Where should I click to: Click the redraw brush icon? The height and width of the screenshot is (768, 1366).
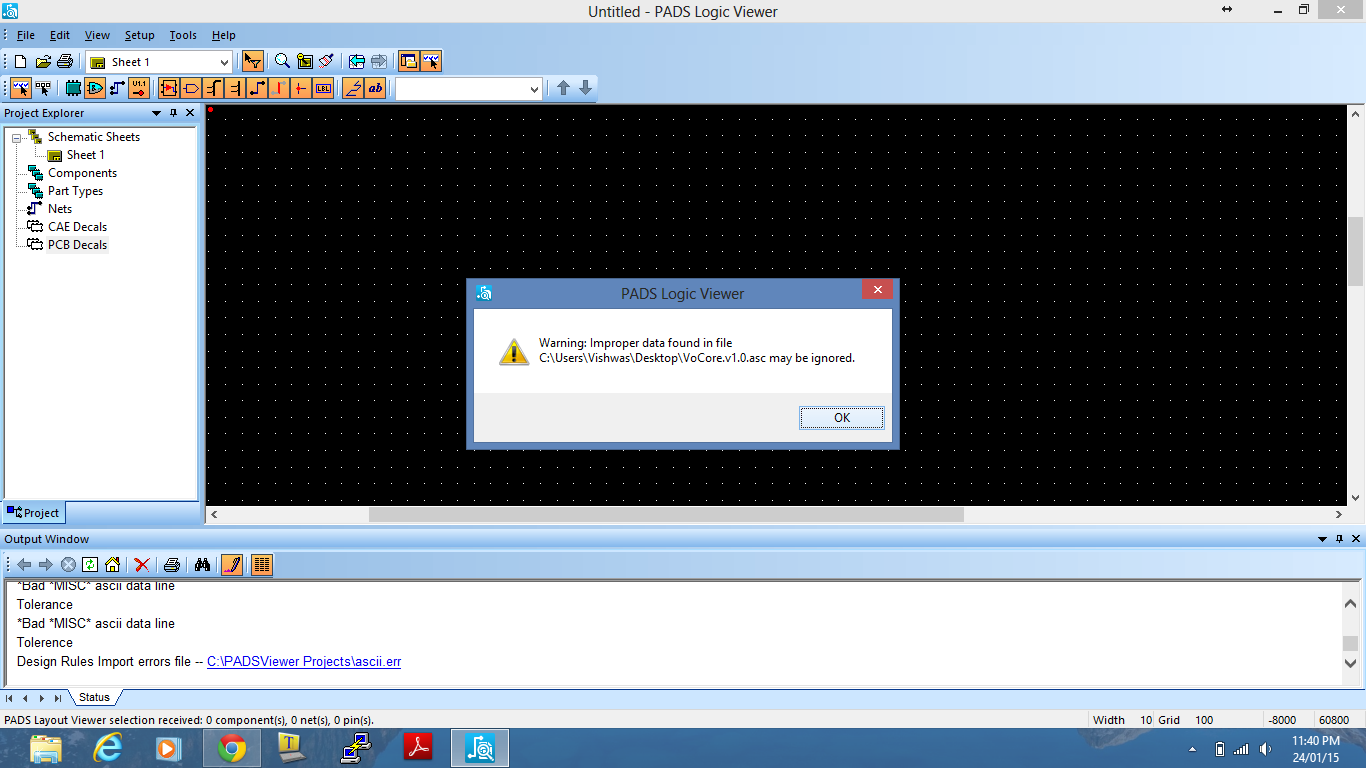point(326,62)
